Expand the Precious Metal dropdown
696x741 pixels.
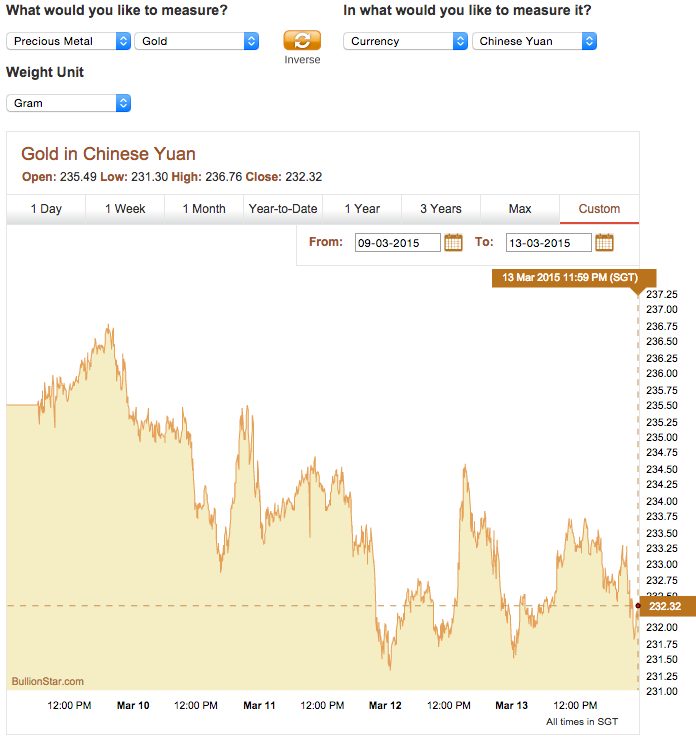pos(68,41)
